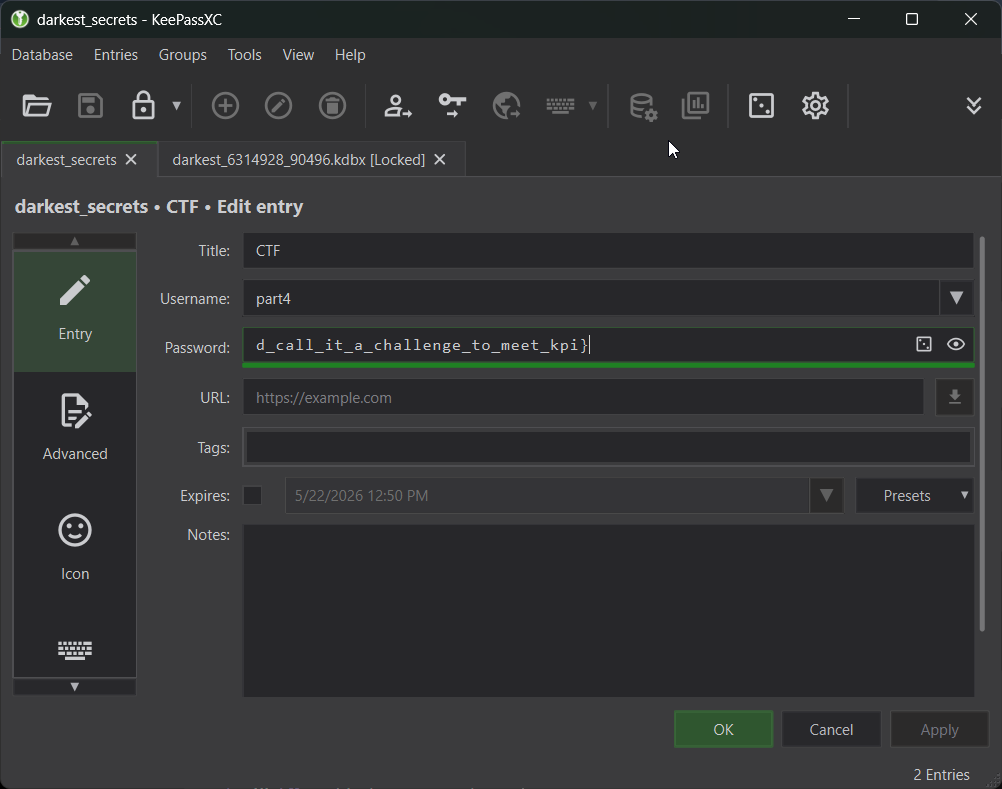Image resolution: width=1002 pixels, height=789 pixels.
Task: Click into the Username field
Action: point(591,298)
